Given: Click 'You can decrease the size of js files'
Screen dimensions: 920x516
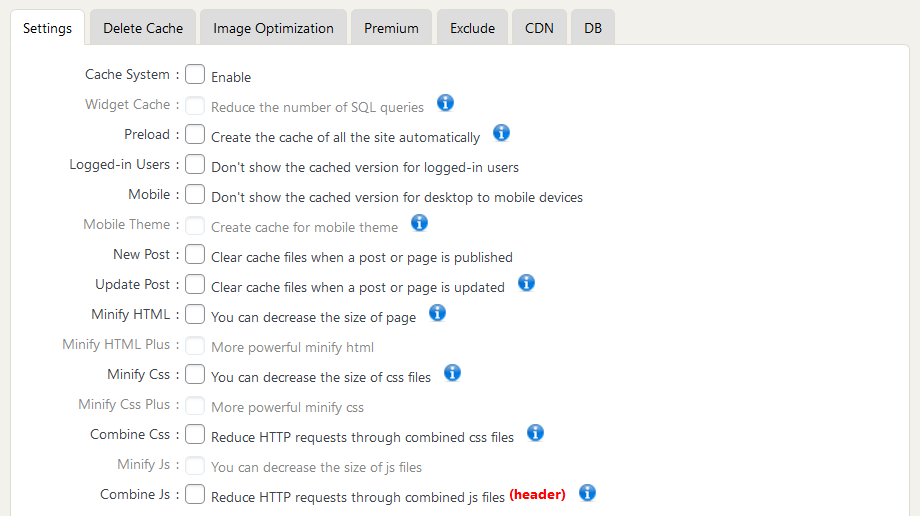Looking at the screenshot, I should [x=316, y=467].
